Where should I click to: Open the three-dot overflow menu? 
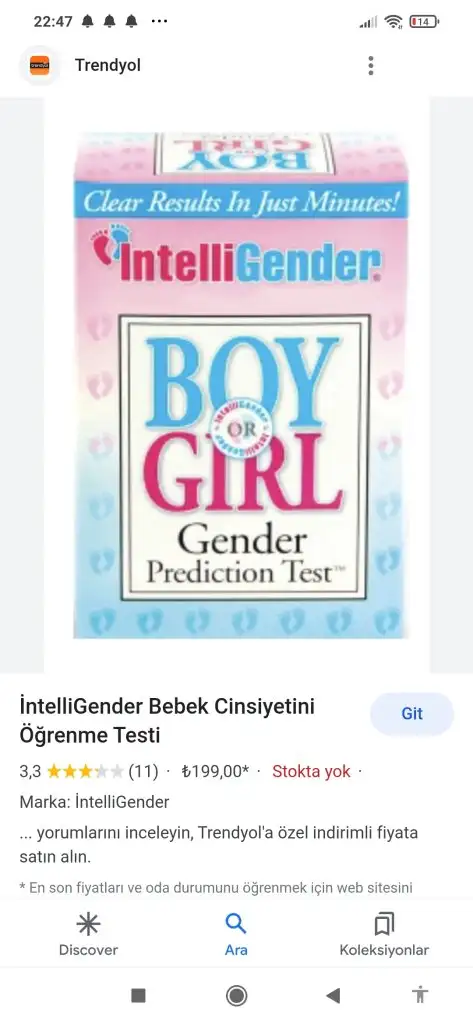370,65
